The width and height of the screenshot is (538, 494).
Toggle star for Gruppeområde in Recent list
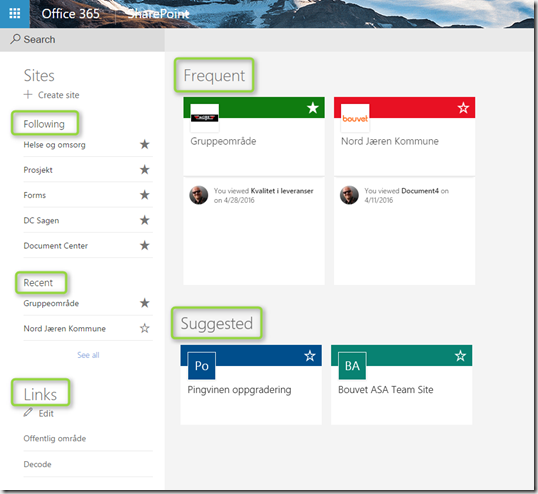[x=145, y=303]
